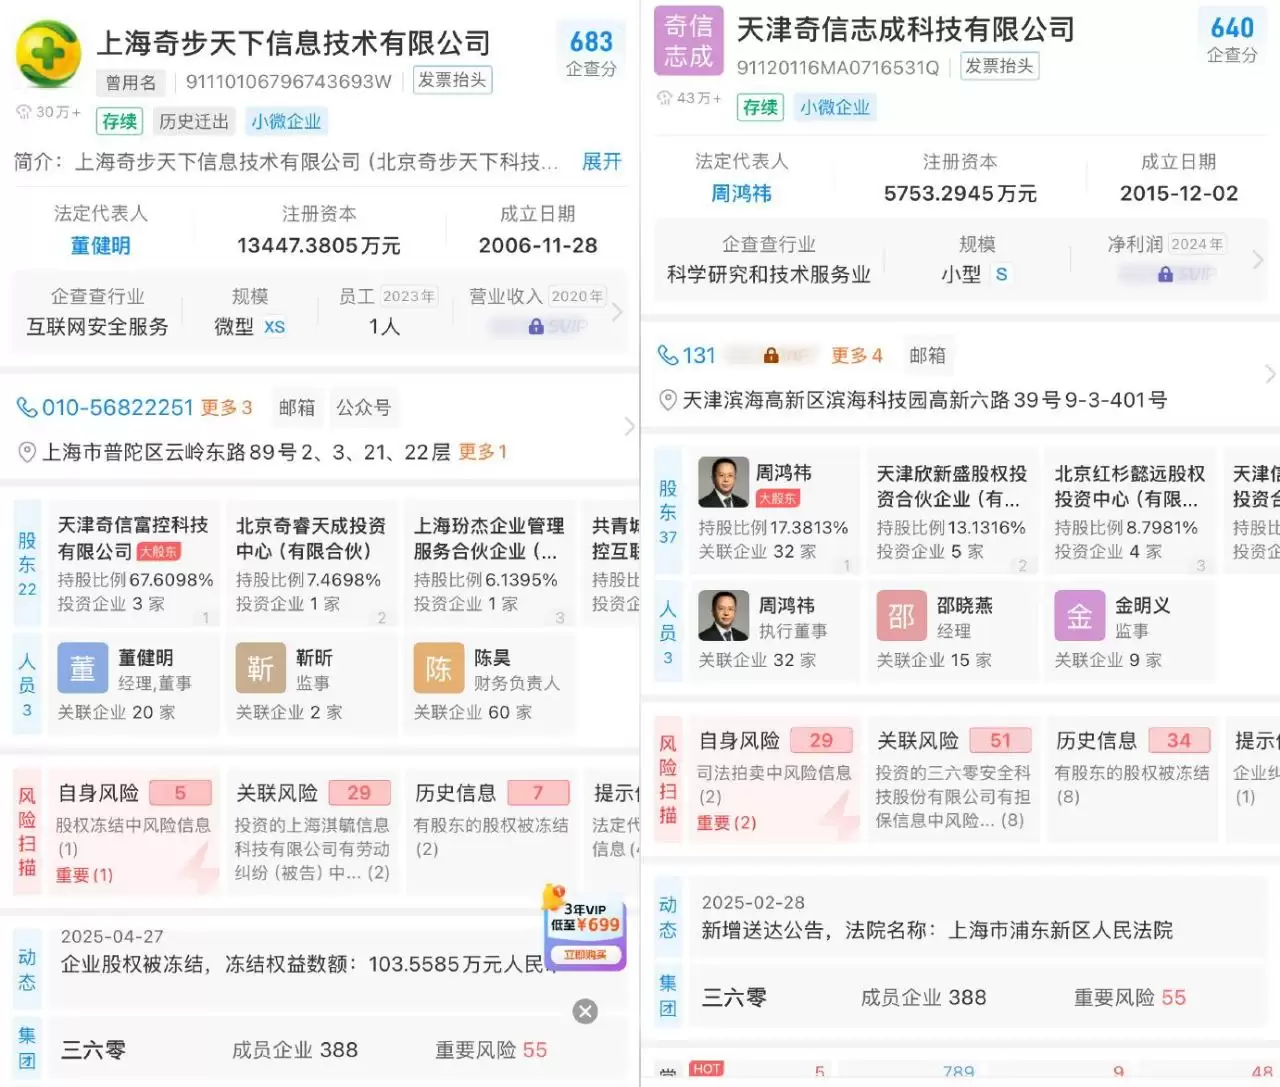Tap 陈昊 orange avatar
Viewport: 1280px width, 1087px height.
pyautogui.click(x=439, y=668)
